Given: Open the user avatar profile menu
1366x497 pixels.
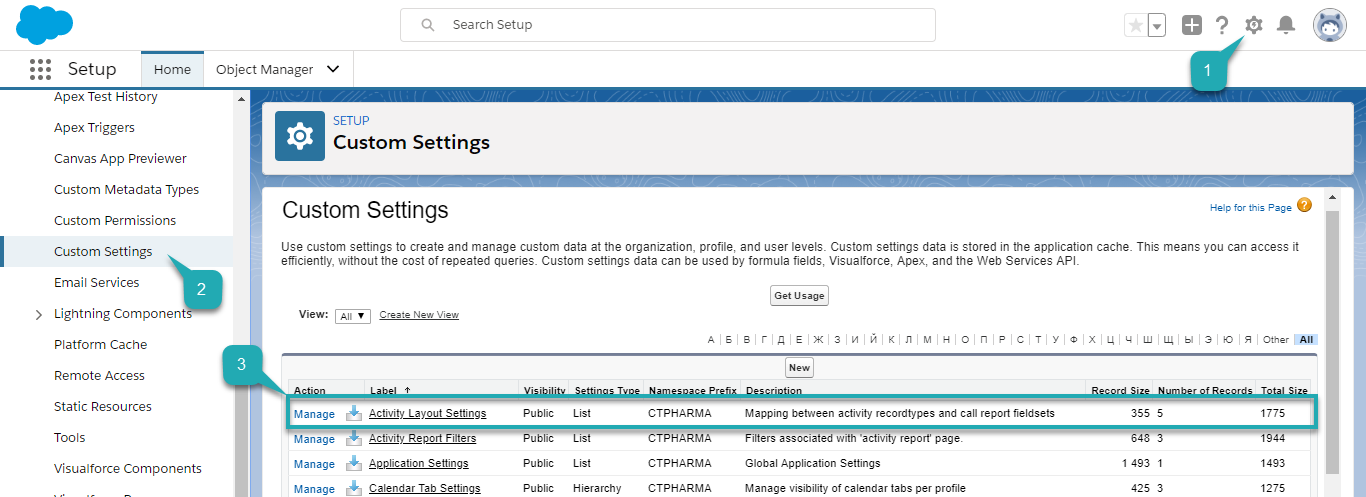Looking at the screenshot, I should (x=1329, y=26).
